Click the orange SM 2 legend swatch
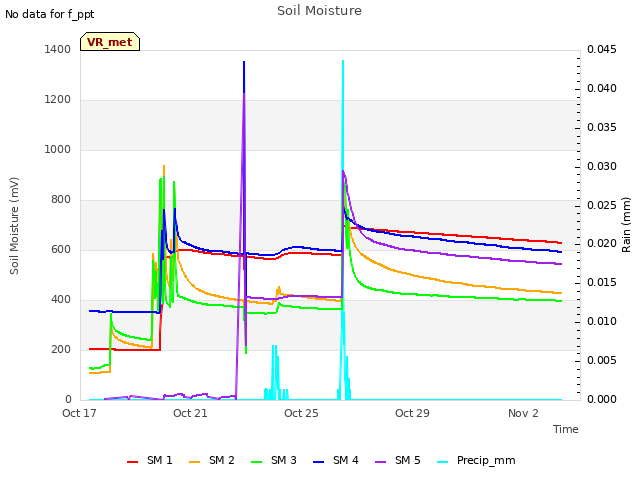This screenshot has height=480, width=640. [x=194, y=462]
